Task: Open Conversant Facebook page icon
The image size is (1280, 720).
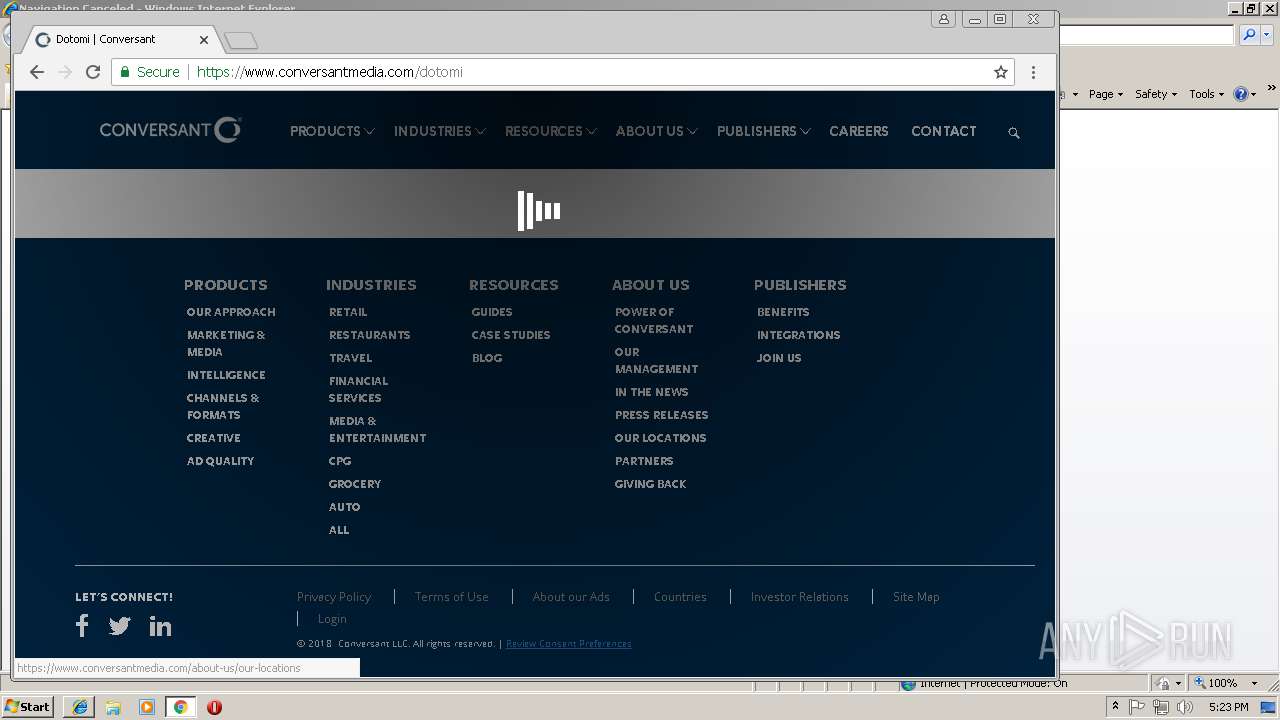Action: click(x=82, y=626)
